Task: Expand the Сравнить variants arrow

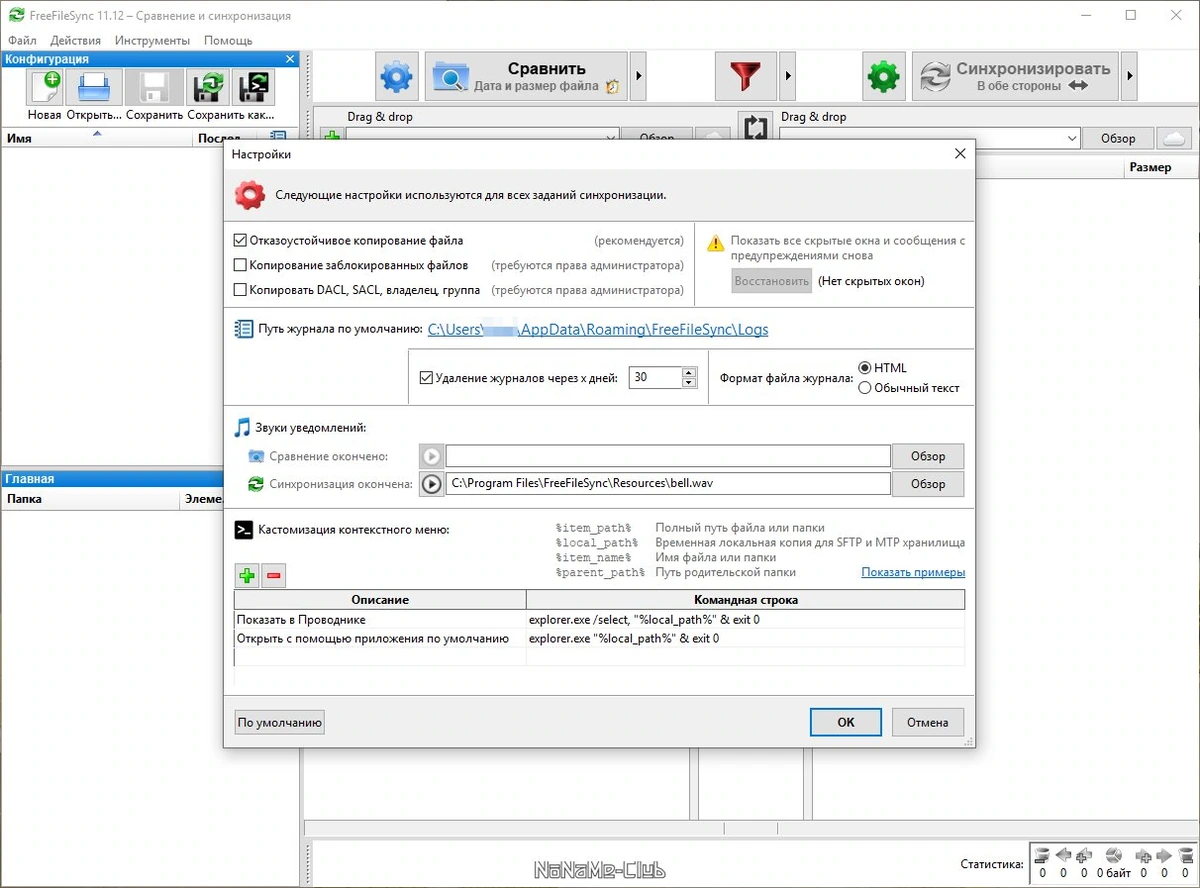Action: 640,76
